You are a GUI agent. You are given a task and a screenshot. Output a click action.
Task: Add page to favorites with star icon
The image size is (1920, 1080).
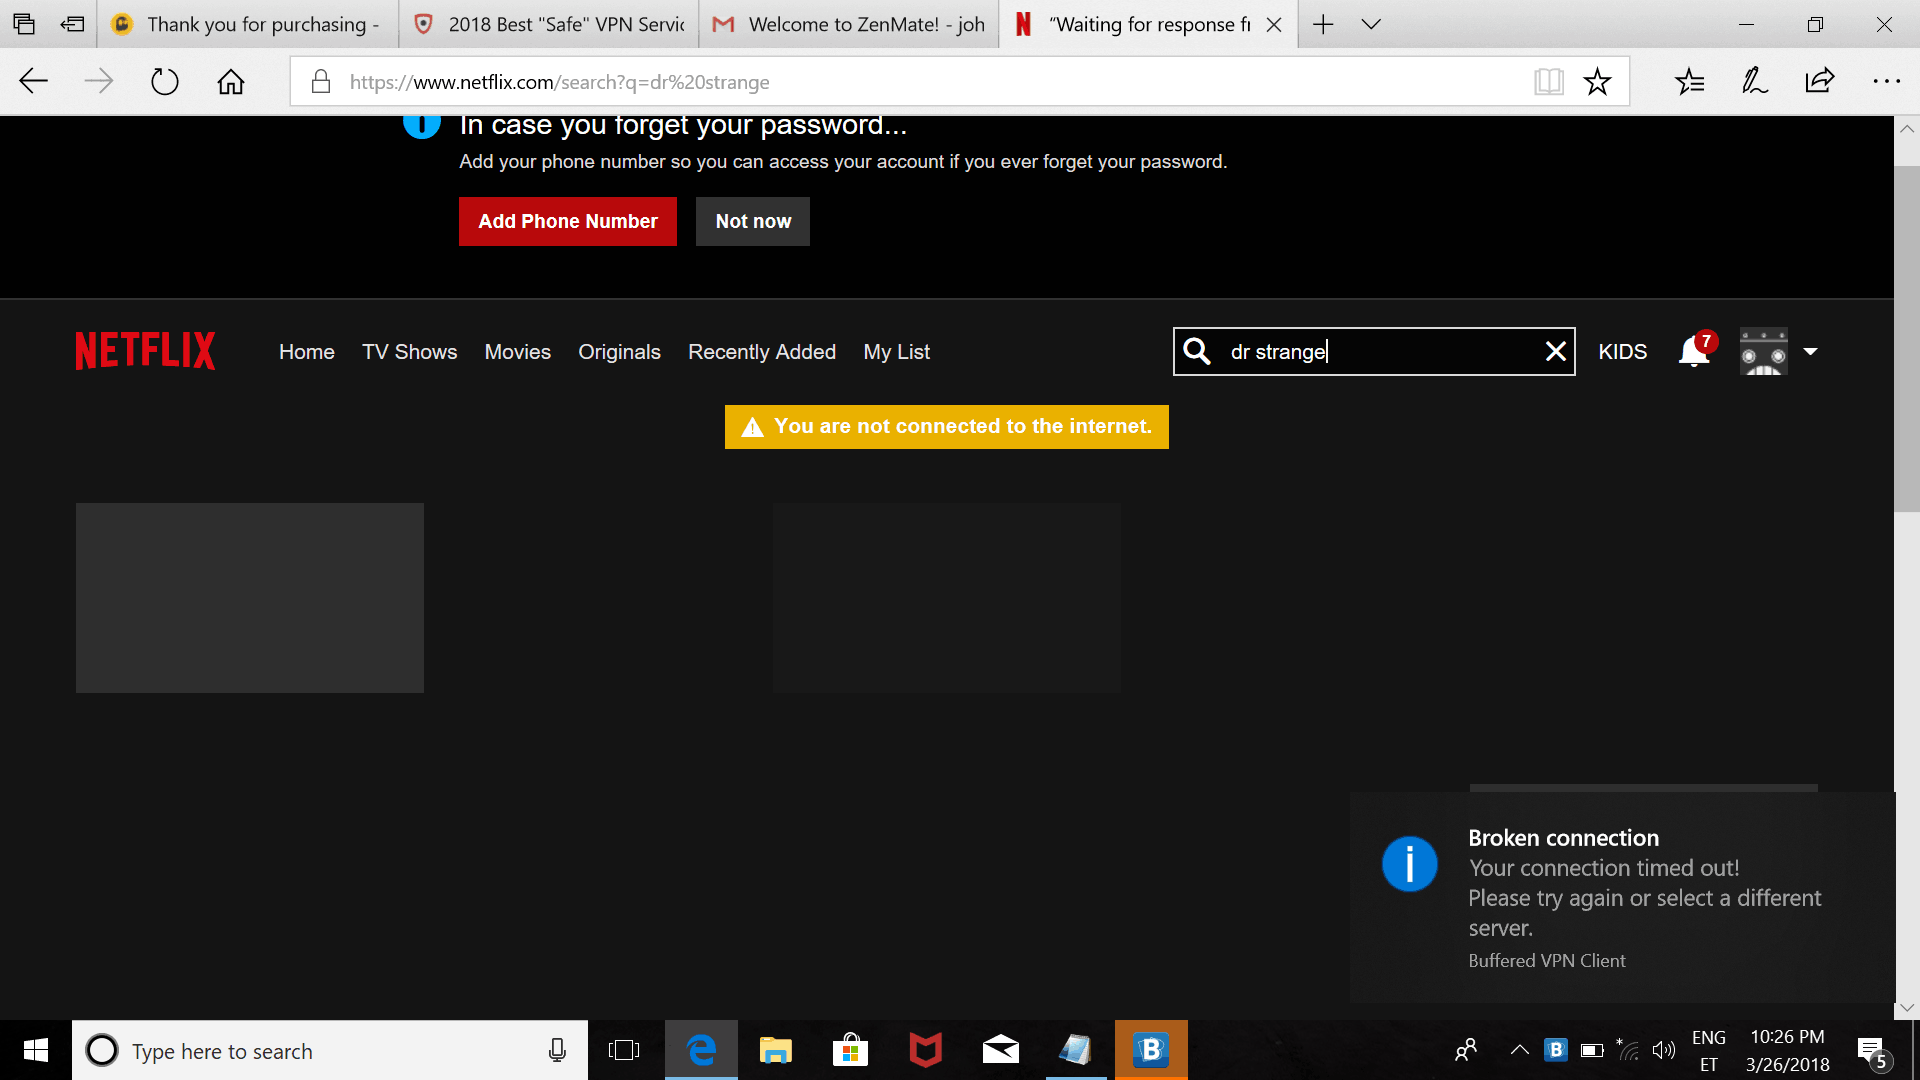click(x=1597, y=81)
